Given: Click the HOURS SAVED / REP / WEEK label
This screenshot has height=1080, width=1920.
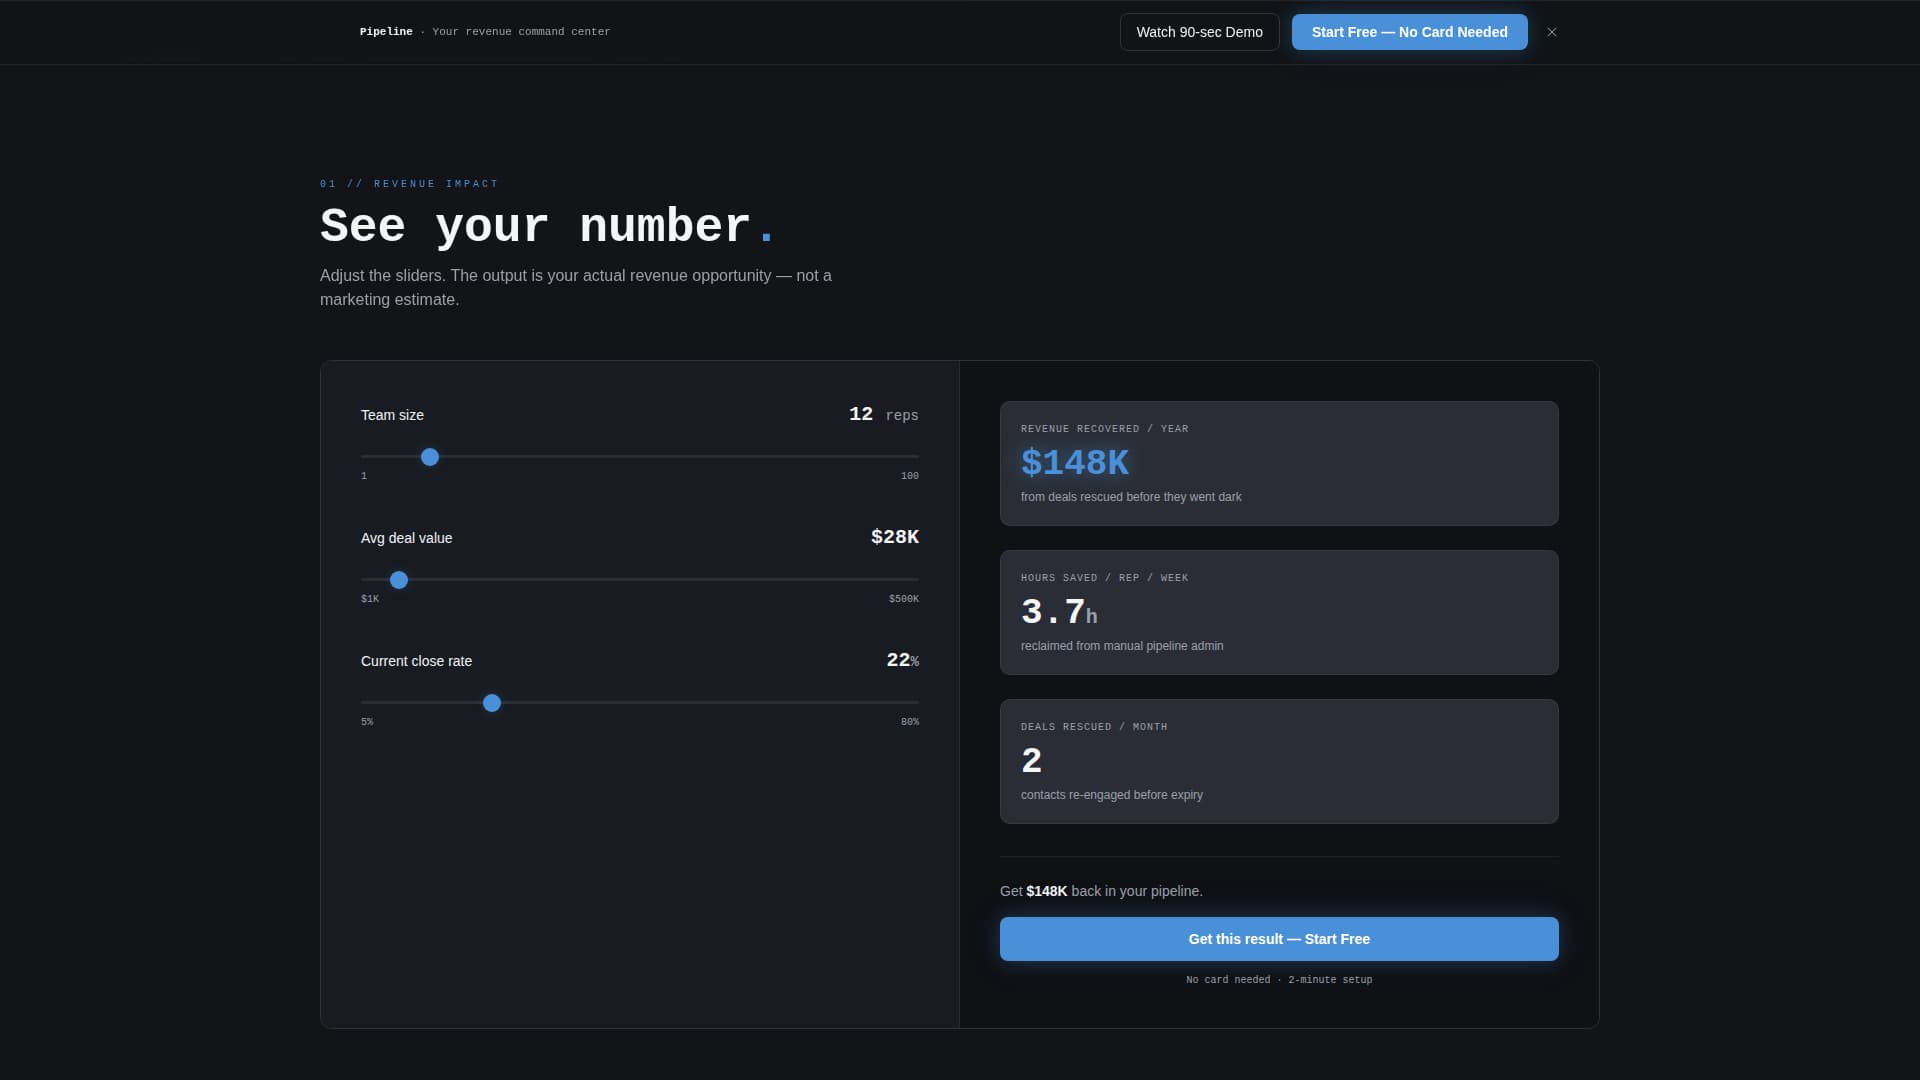Looking at the screenshot, I should tap(1105, 578).
